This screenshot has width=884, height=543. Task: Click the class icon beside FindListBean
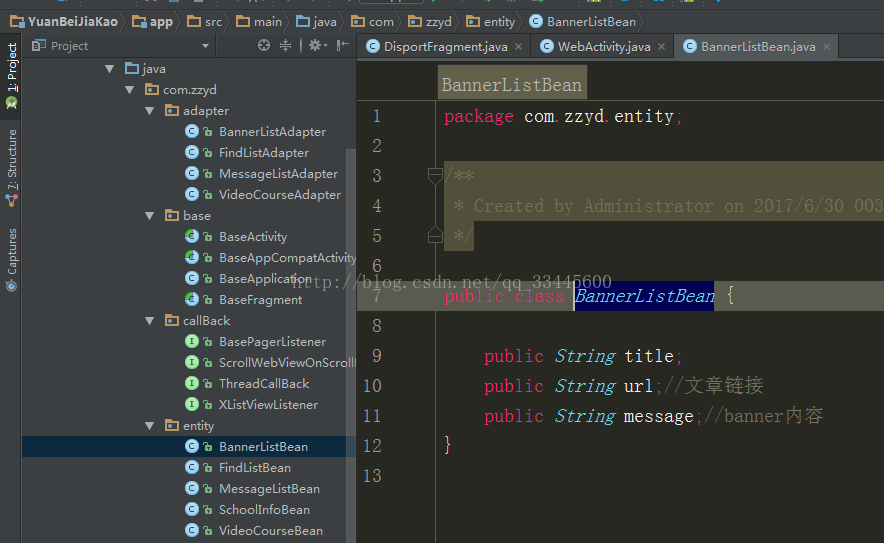192,467
